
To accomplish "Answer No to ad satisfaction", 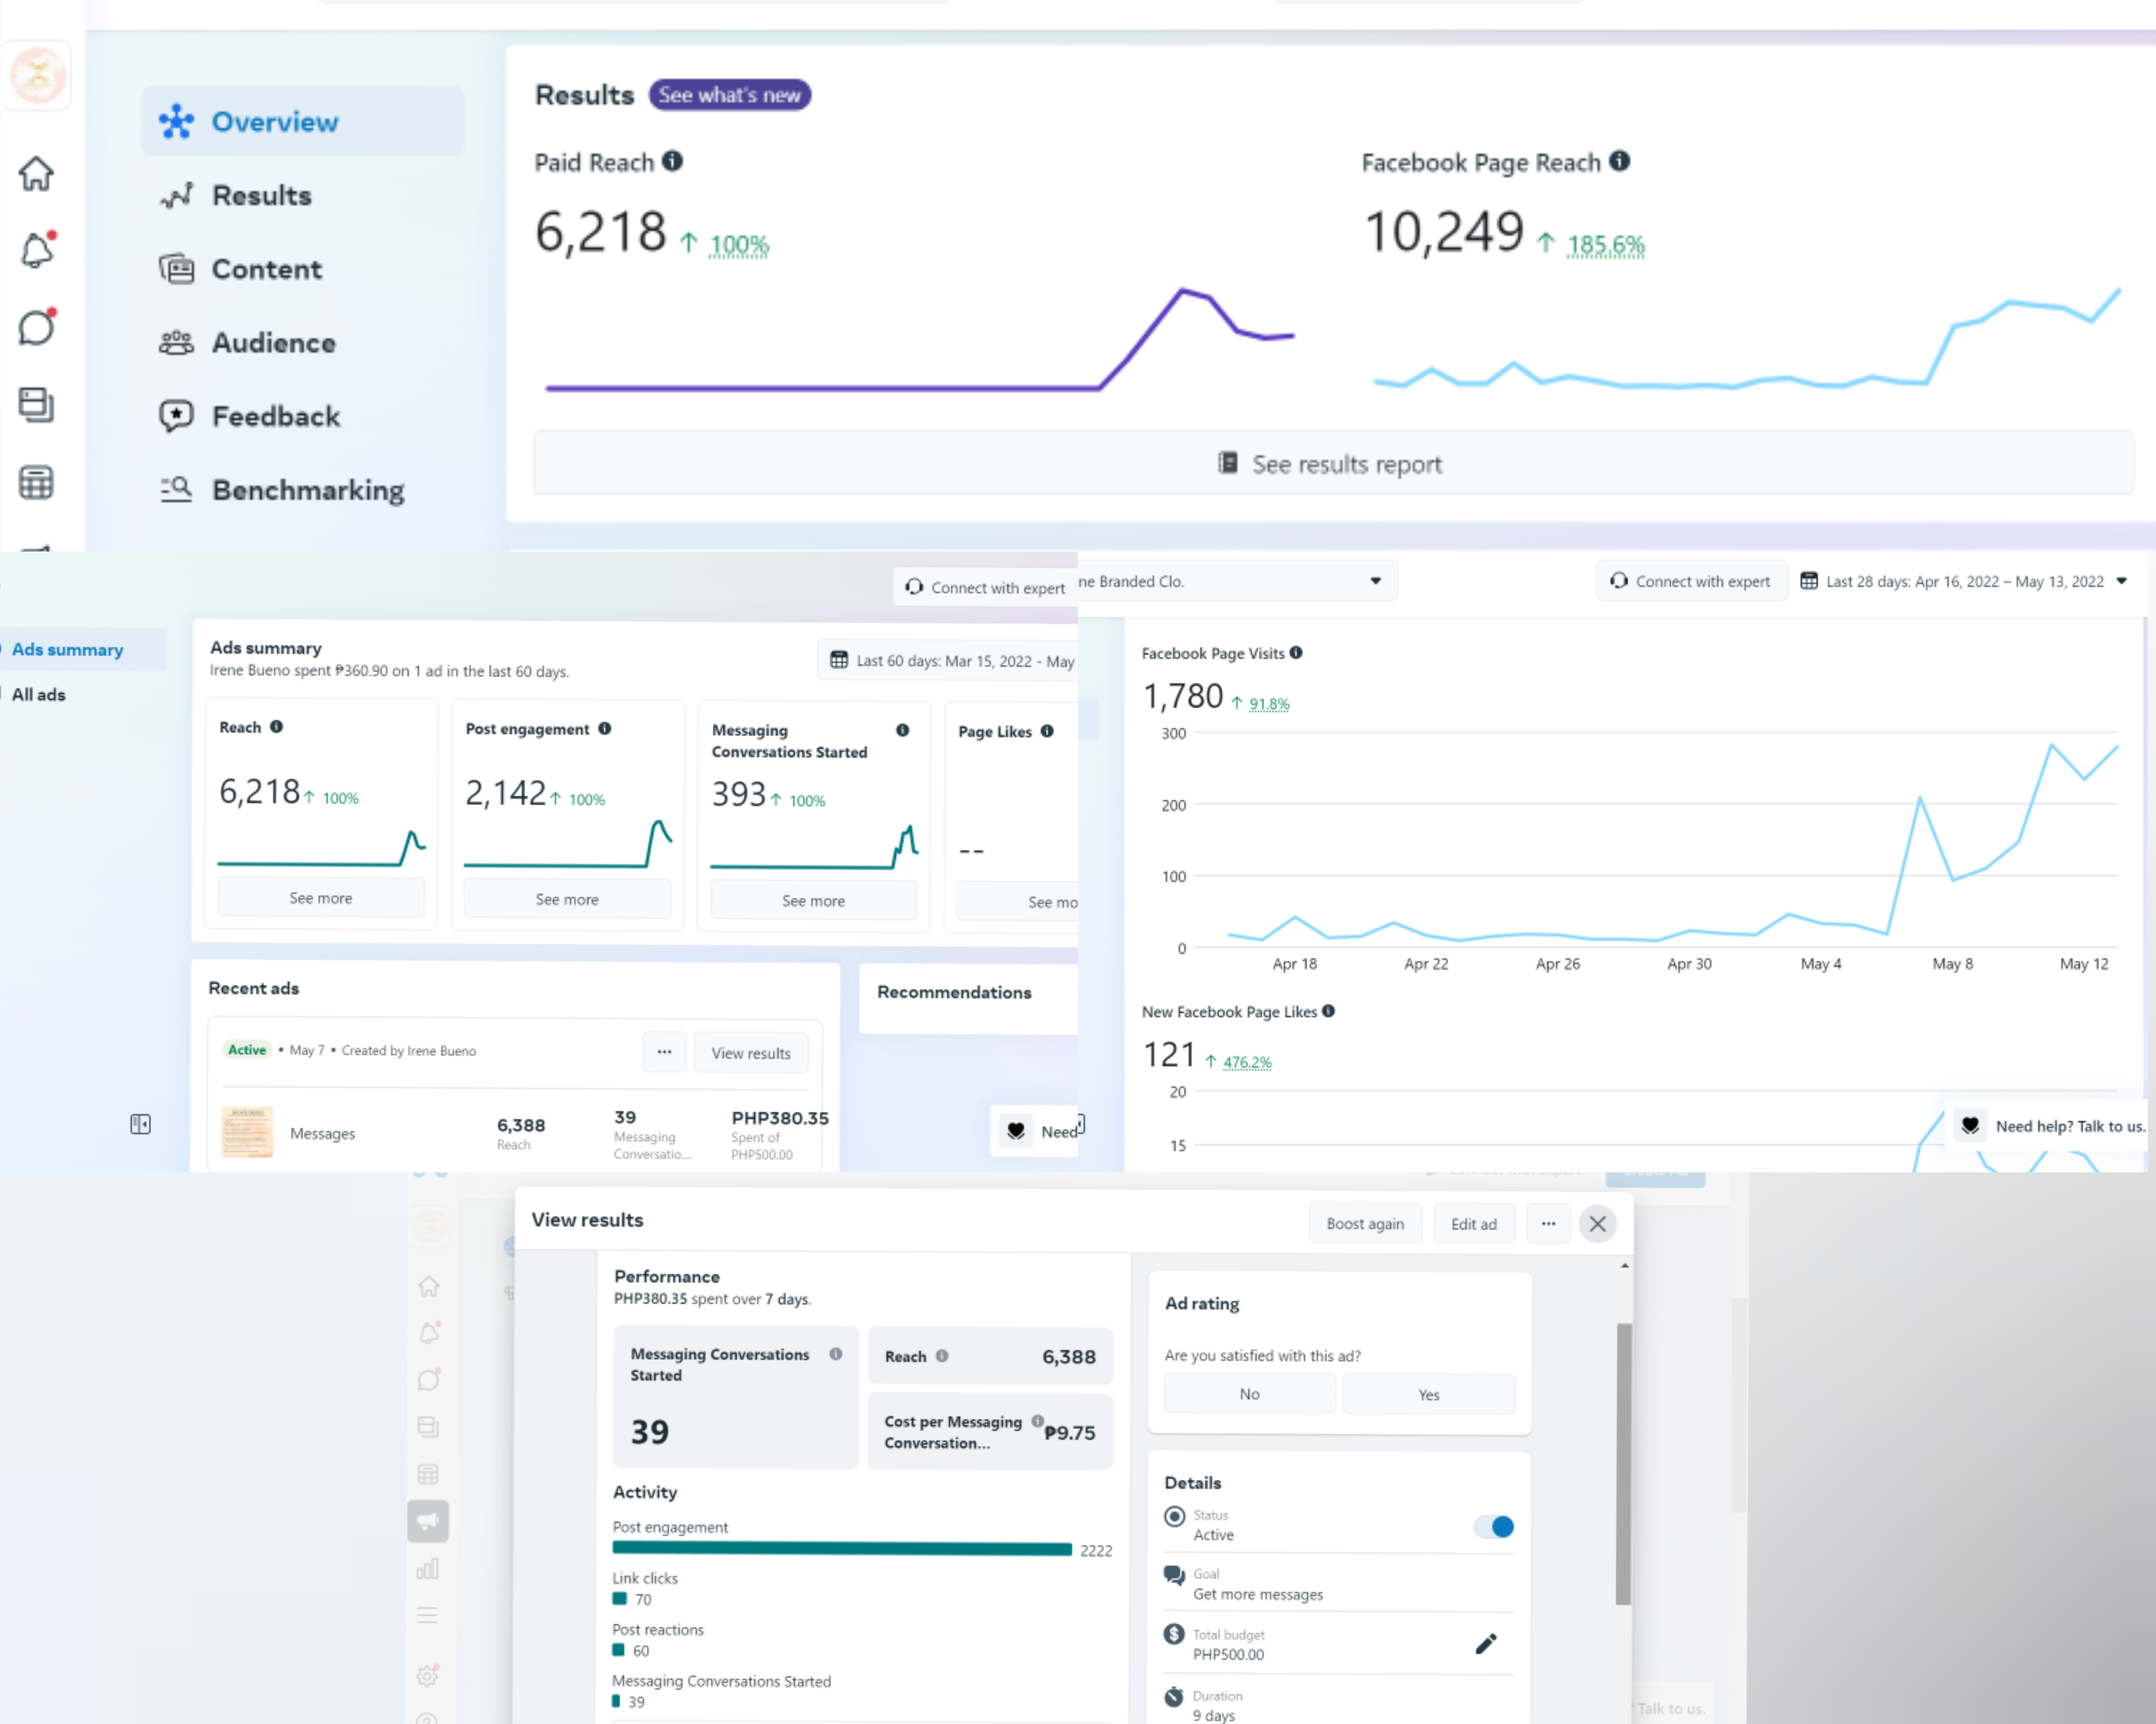I will (x=1249, y=1394).
